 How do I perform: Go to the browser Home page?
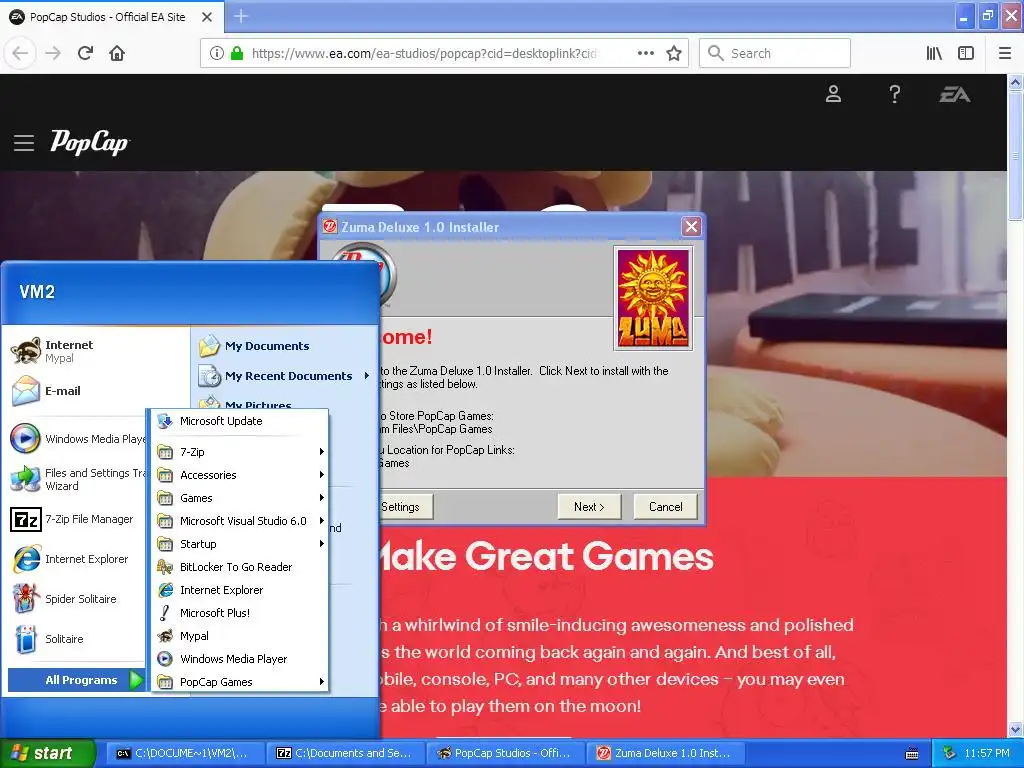click(x=117, y=54)
